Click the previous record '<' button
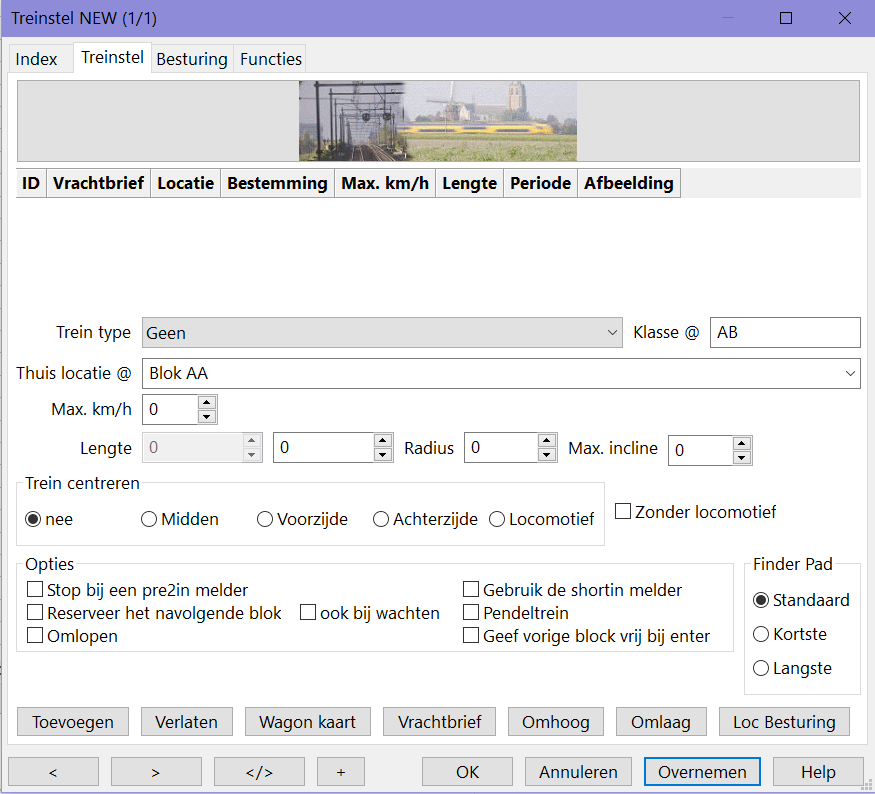875x794 pixels. [x=53, y=771]
